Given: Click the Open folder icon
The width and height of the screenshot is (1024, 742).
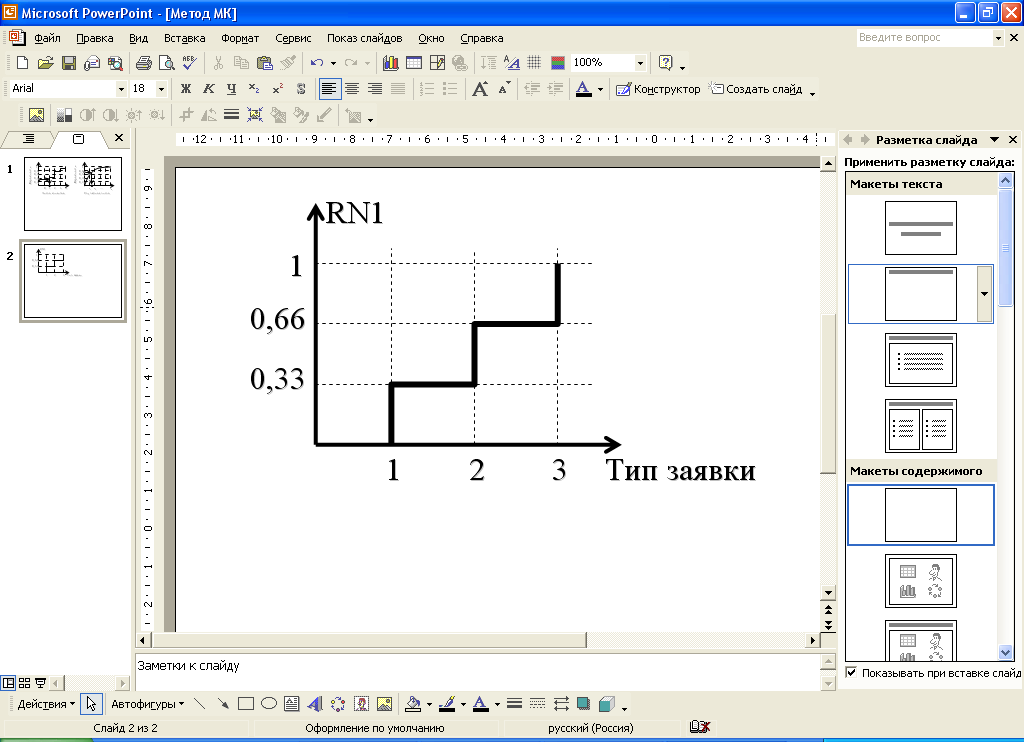Looking at the screenshot, I should tap(45, 63).
